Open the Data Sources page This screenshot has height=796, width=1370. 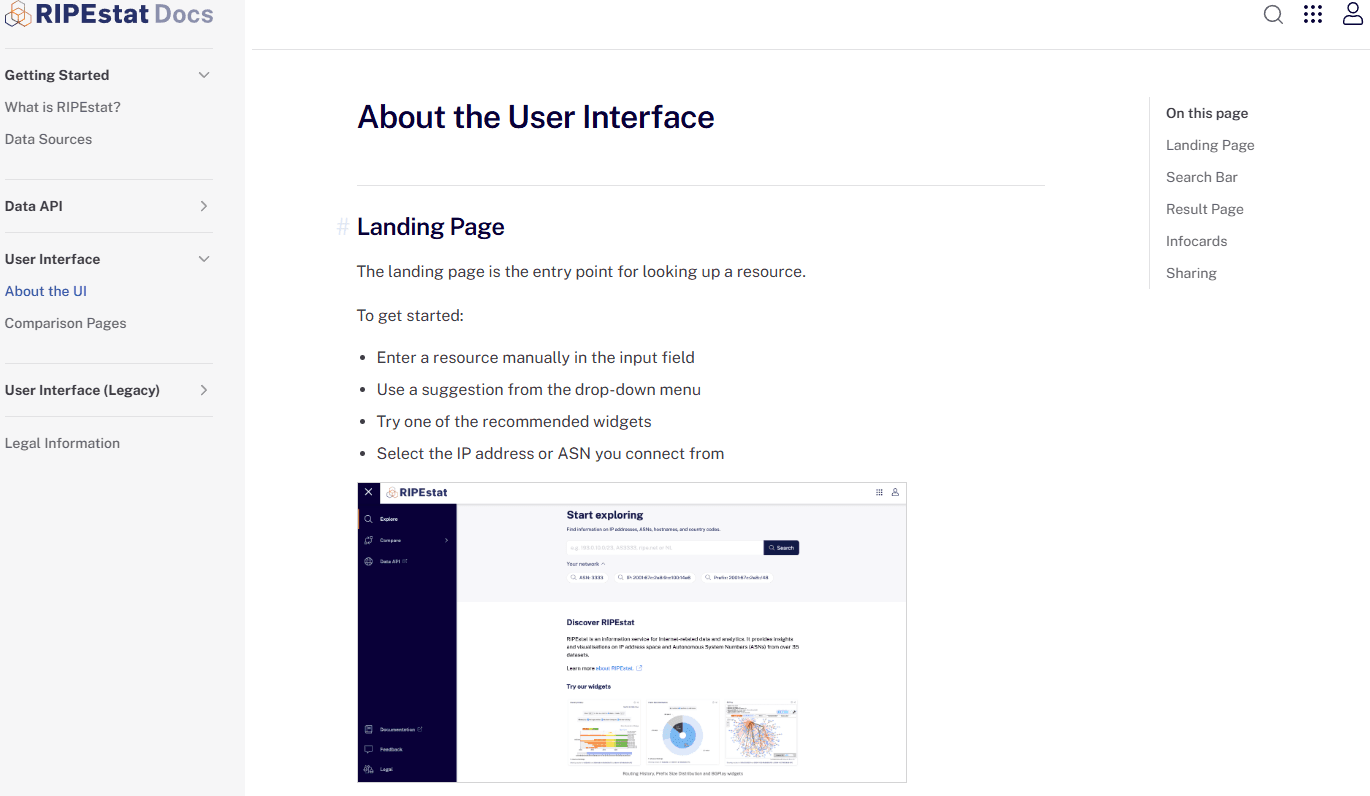[x=48, y=139]
